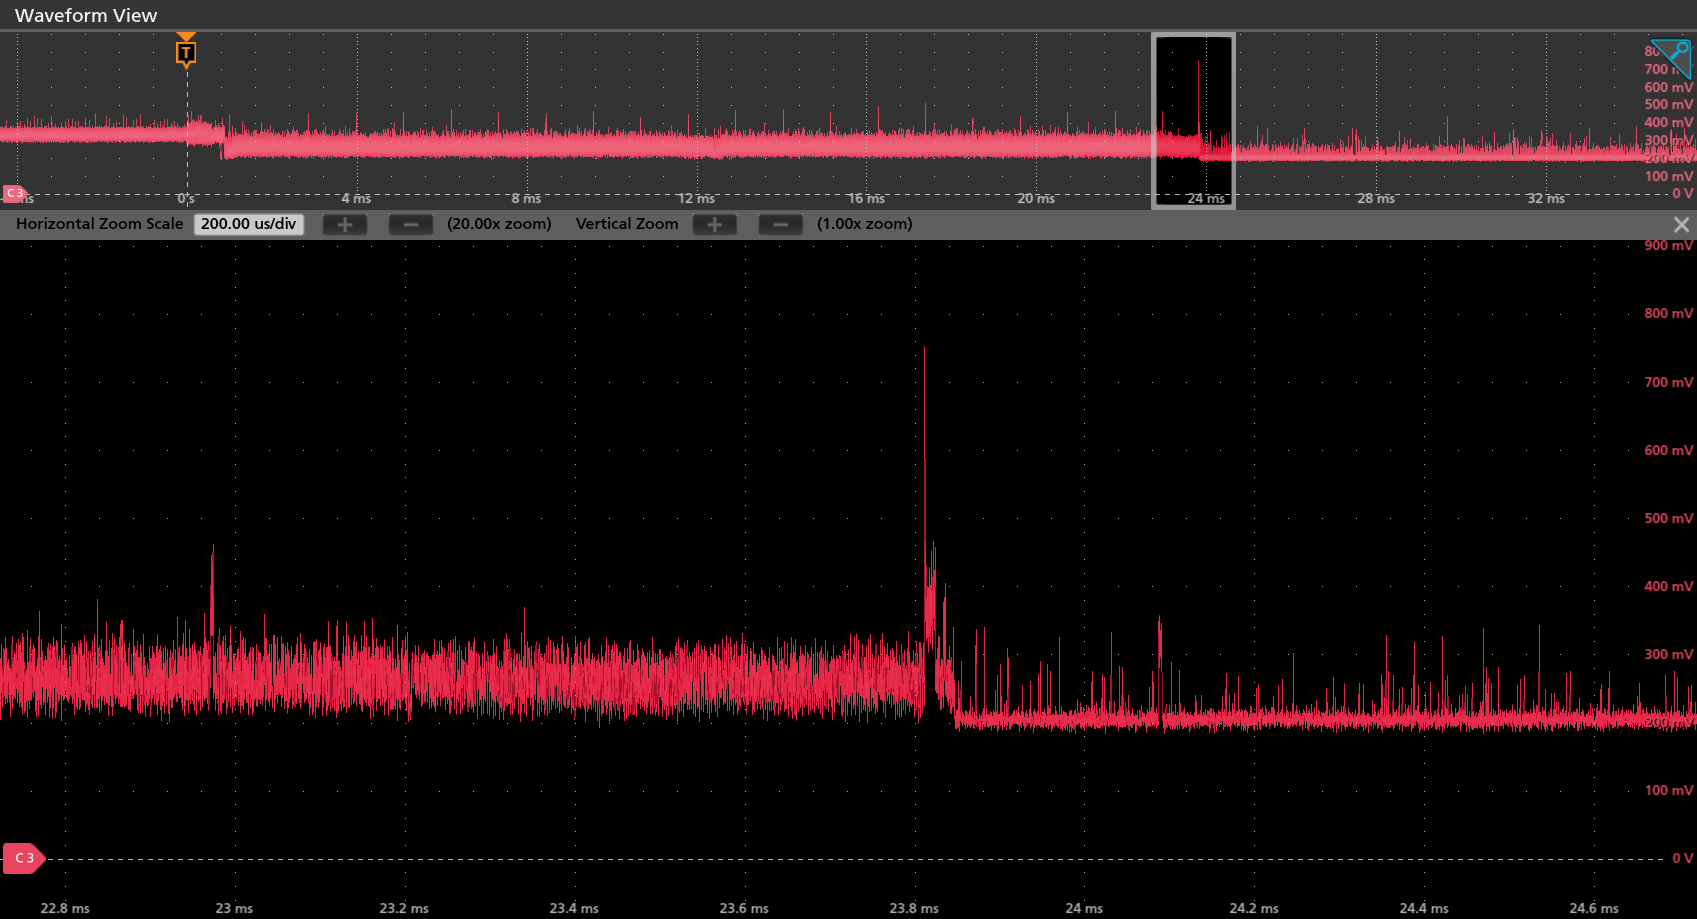Click the Horizontal Zoom Scale label
This screenshot has height=919, width=1697.
point(100,224)
